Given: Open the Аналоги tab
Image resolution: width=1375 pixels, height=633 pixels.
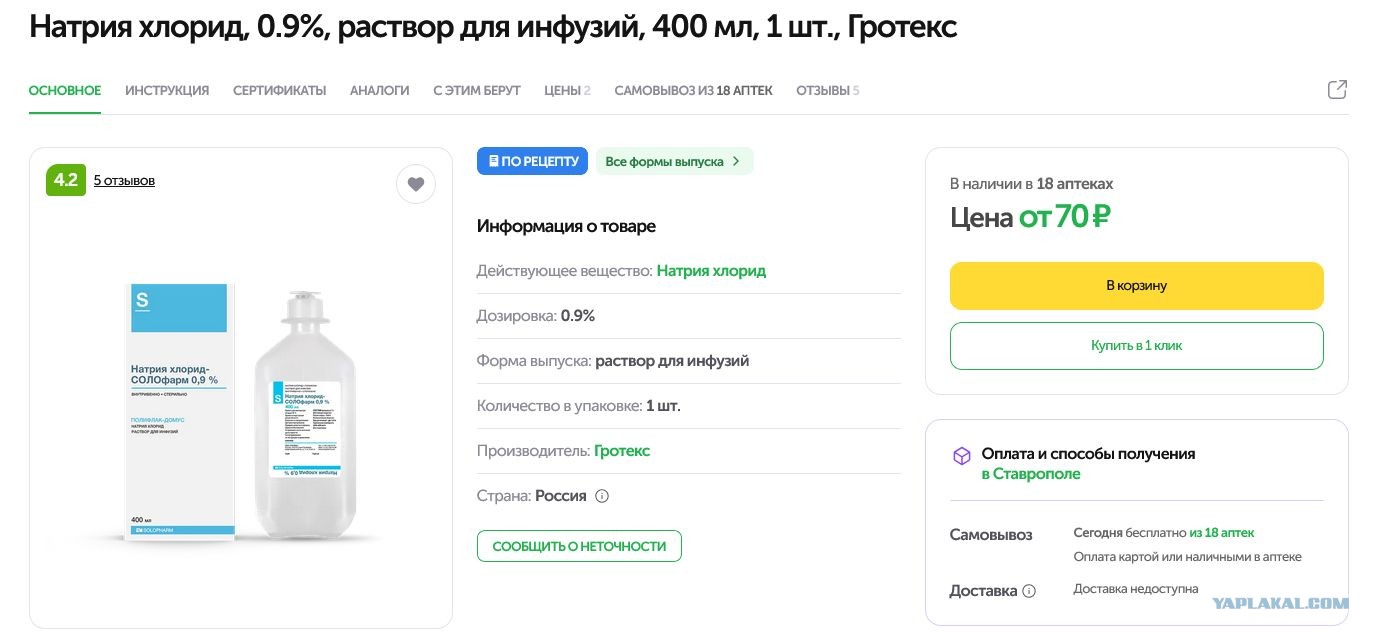Looking at the screenshot, I should 380,90.
